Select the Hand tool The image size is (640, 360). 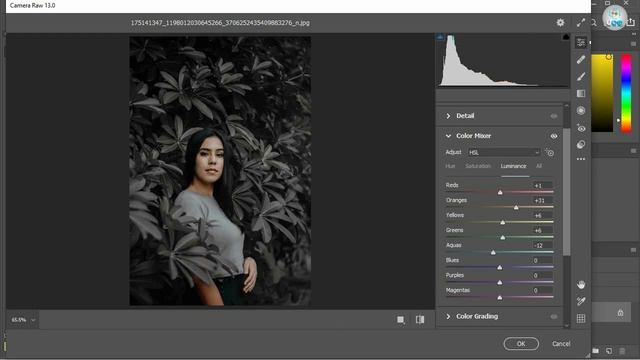[581, 284]
